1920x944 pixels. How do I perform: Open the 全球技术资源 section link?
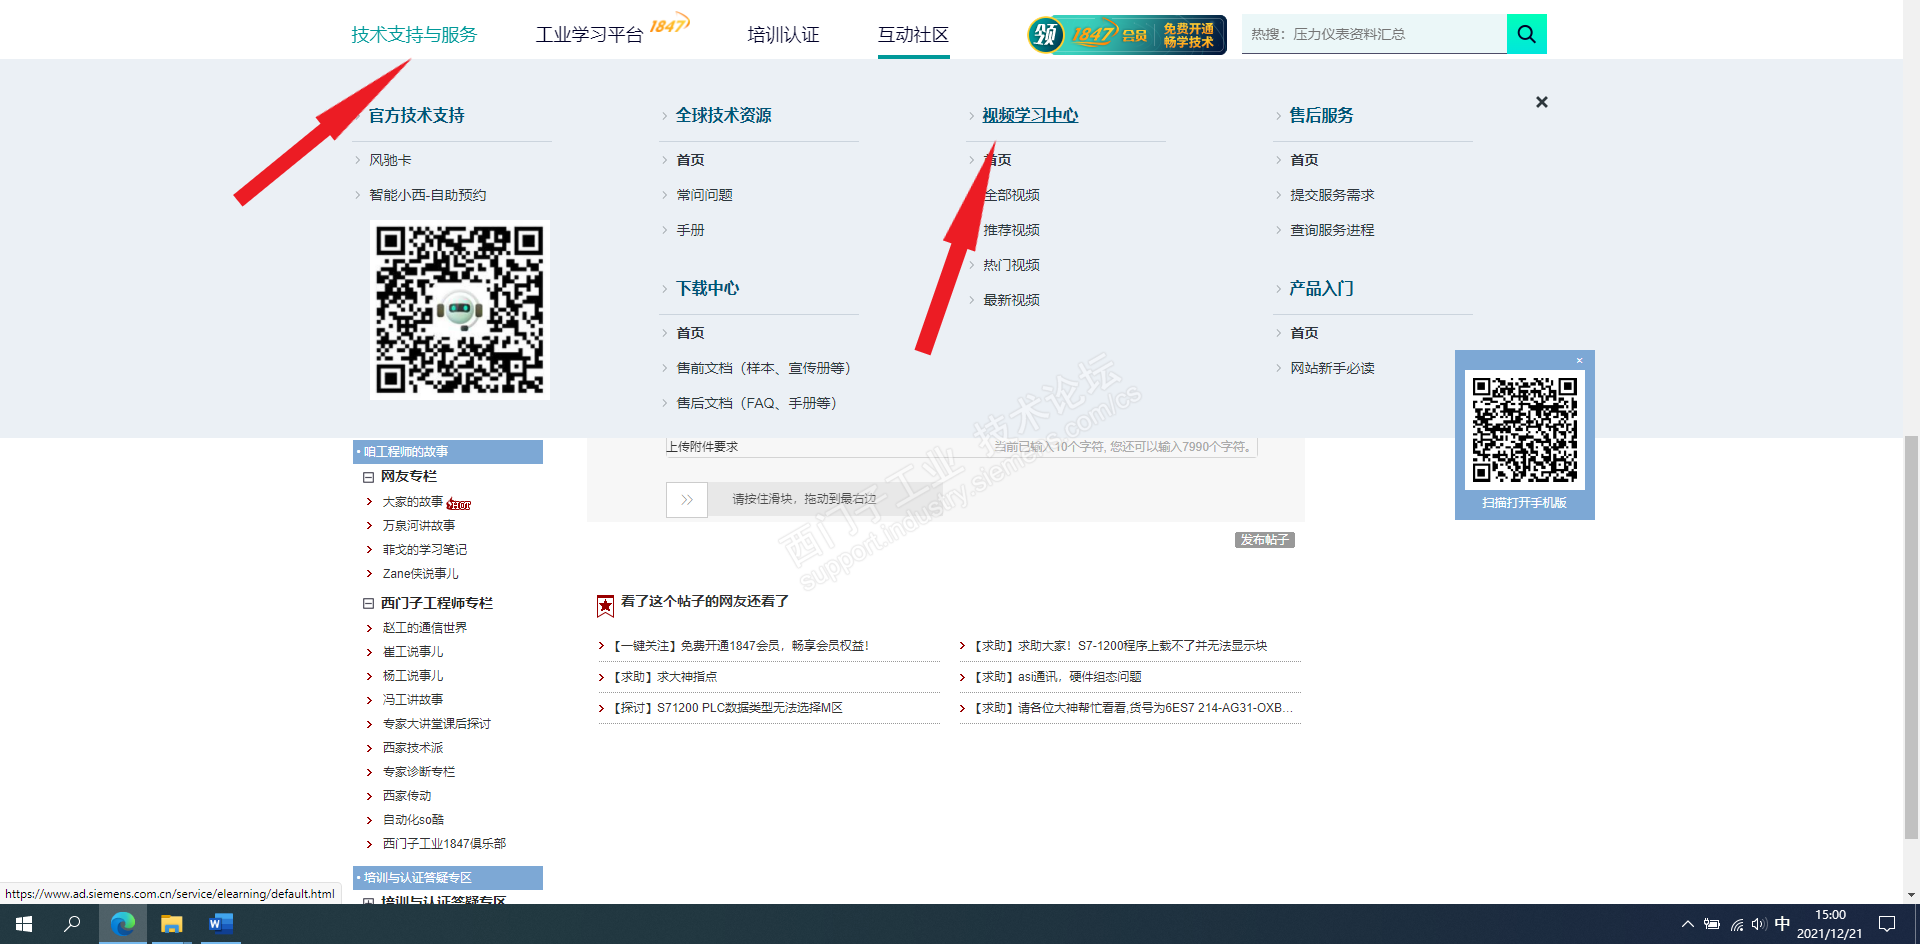point(724,115)
